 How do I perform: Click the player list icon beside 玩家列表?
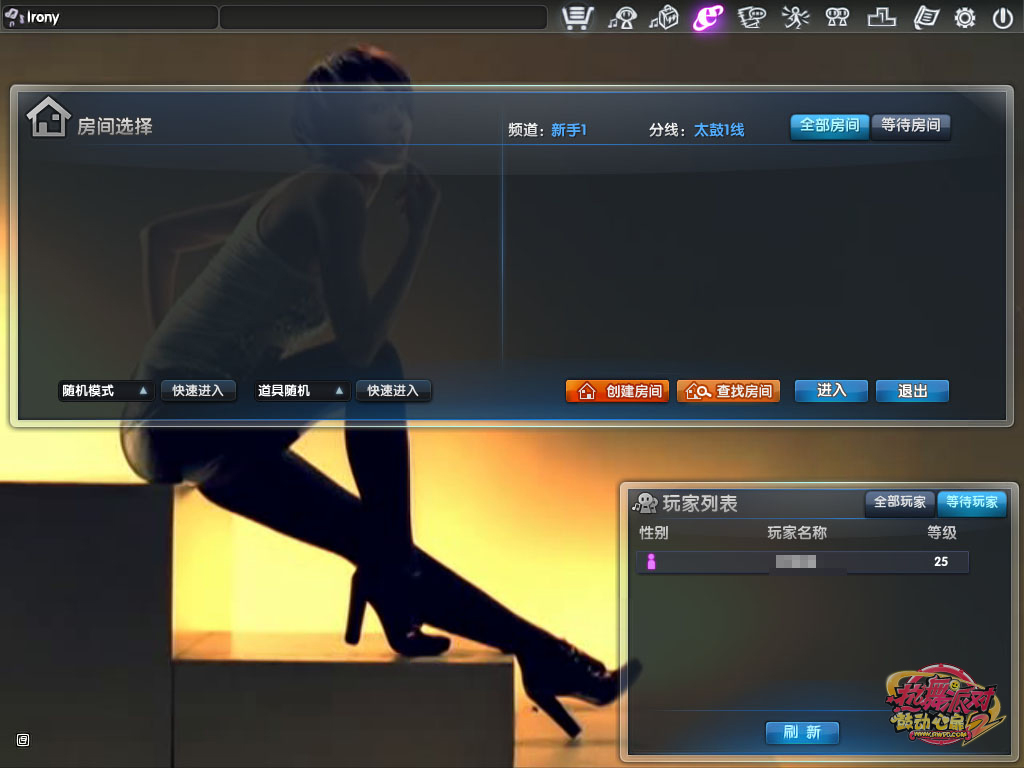pos(645,503)
